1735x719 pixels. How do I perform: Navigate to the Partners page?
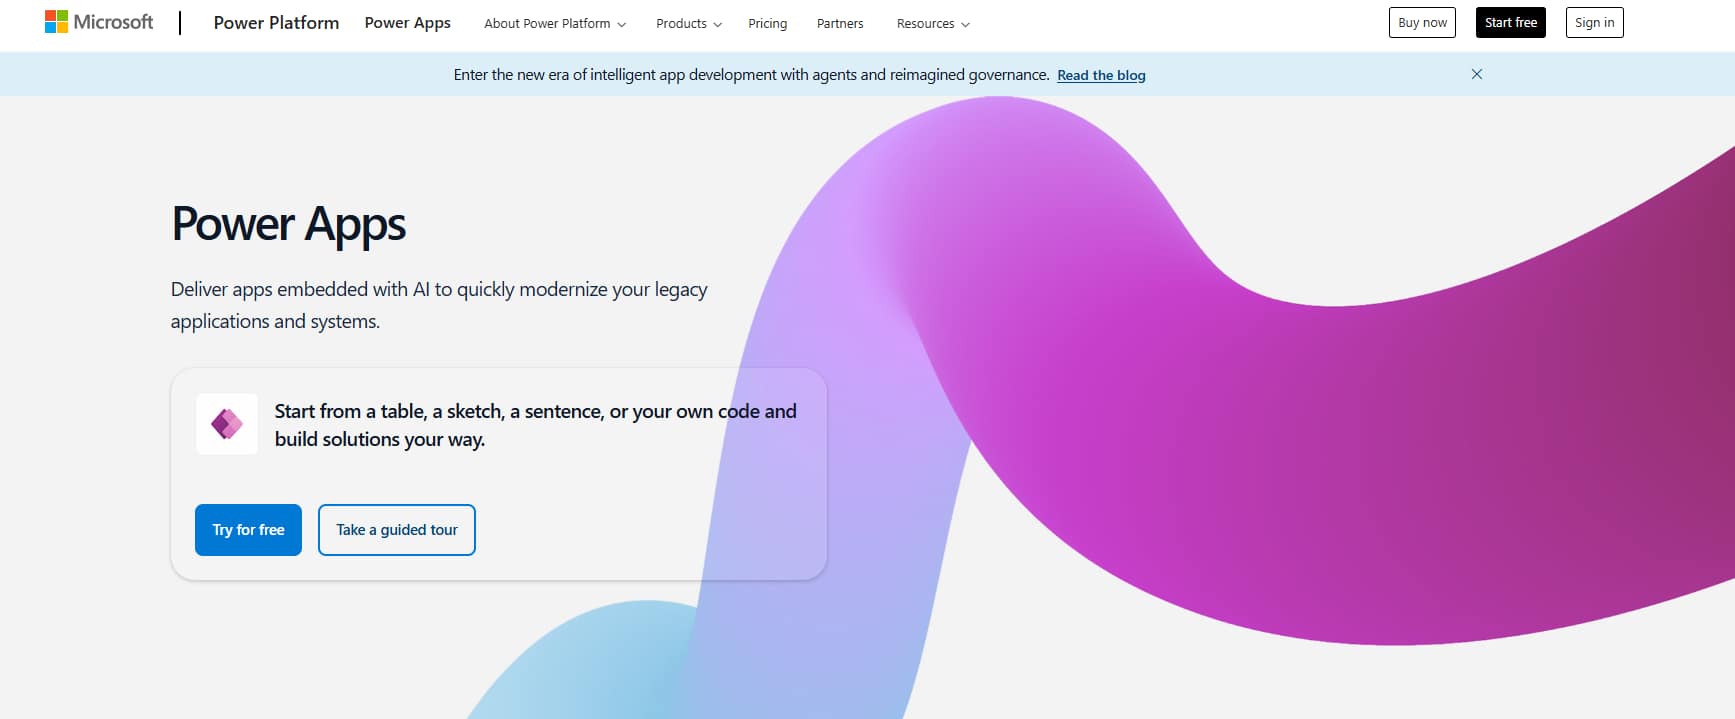click(839, 24)
